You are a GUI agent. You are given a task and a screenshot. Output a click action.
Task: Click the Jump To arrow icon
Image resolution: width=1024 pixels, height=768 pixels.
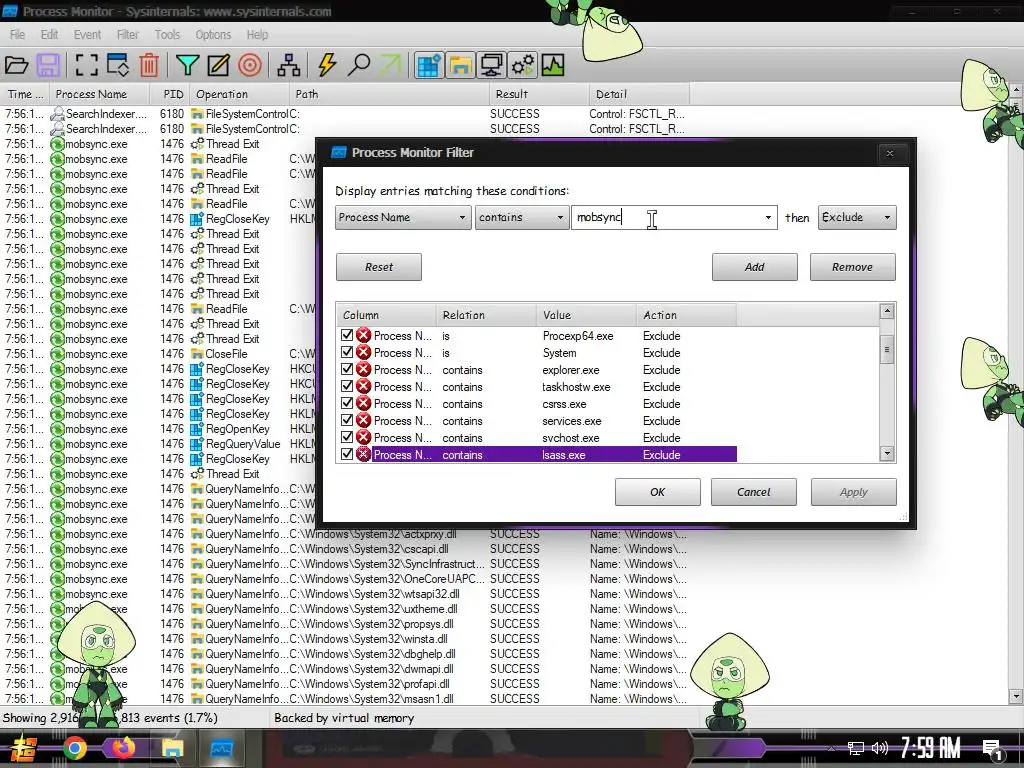390,65
